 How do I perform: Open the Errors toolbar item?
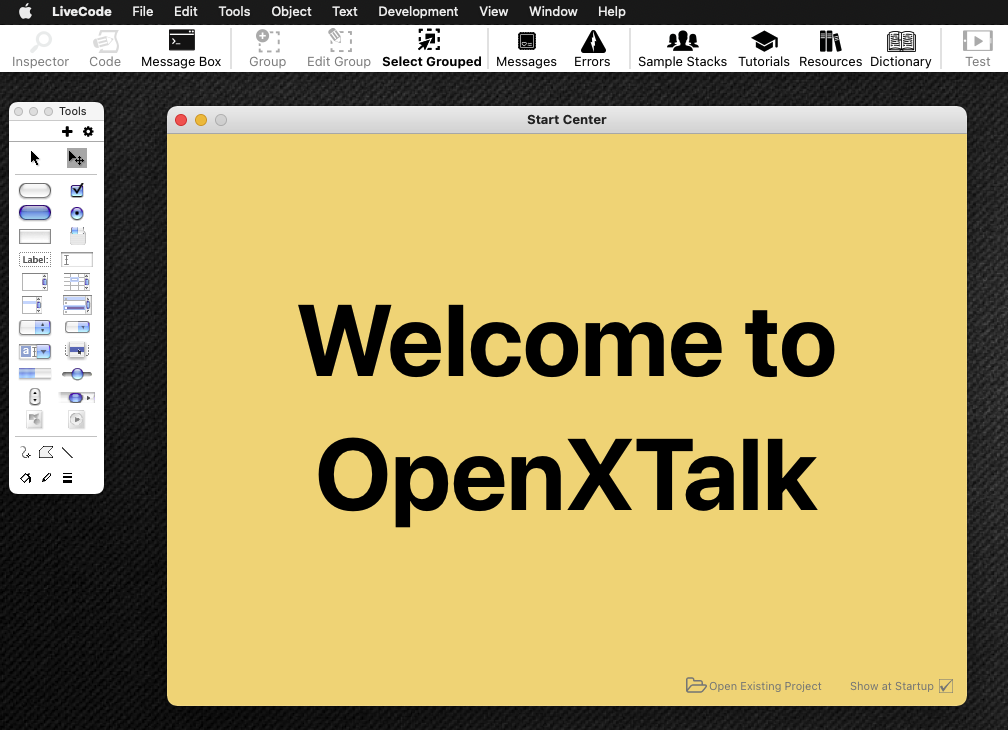[592, 49]
